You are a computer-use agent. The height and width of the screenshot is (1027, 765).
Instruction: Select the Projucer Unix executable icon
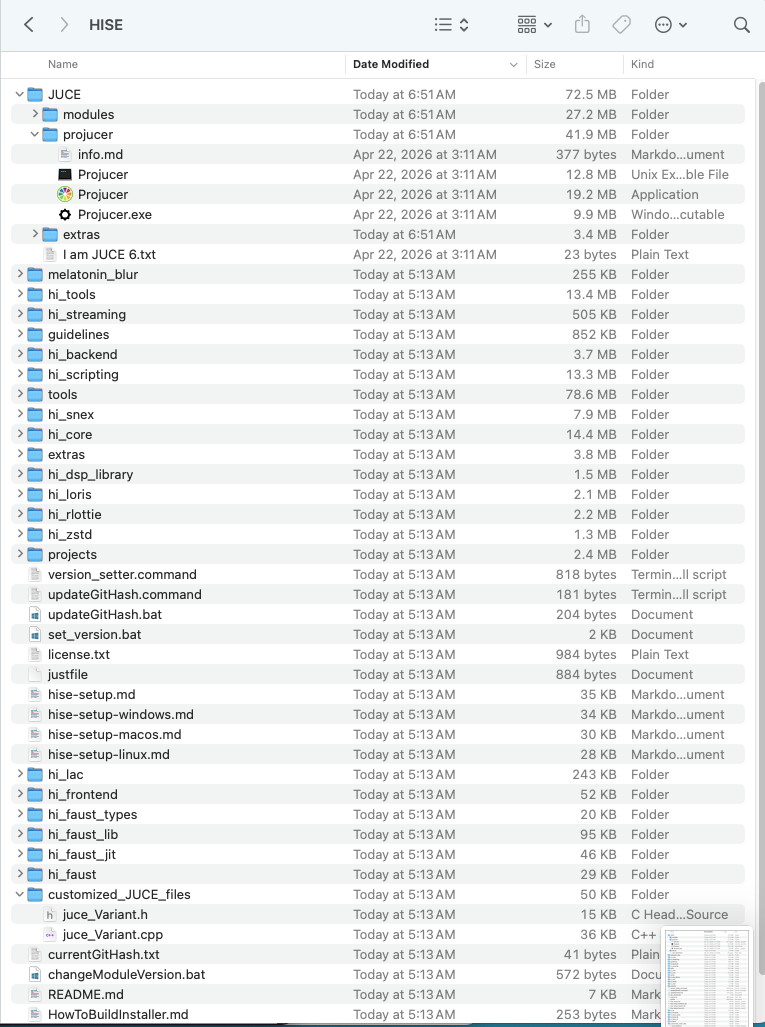tap(65, 174)
